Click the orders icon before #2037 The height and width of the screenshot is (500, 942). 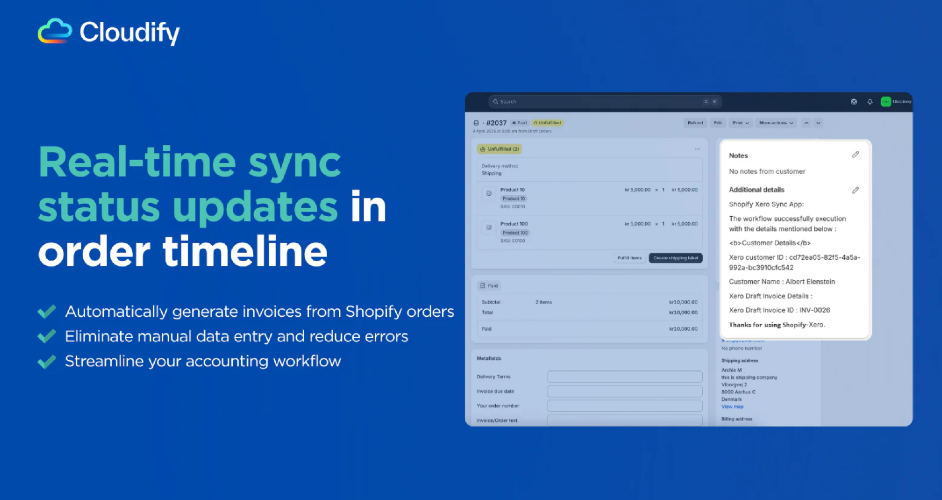coord(476,123)
